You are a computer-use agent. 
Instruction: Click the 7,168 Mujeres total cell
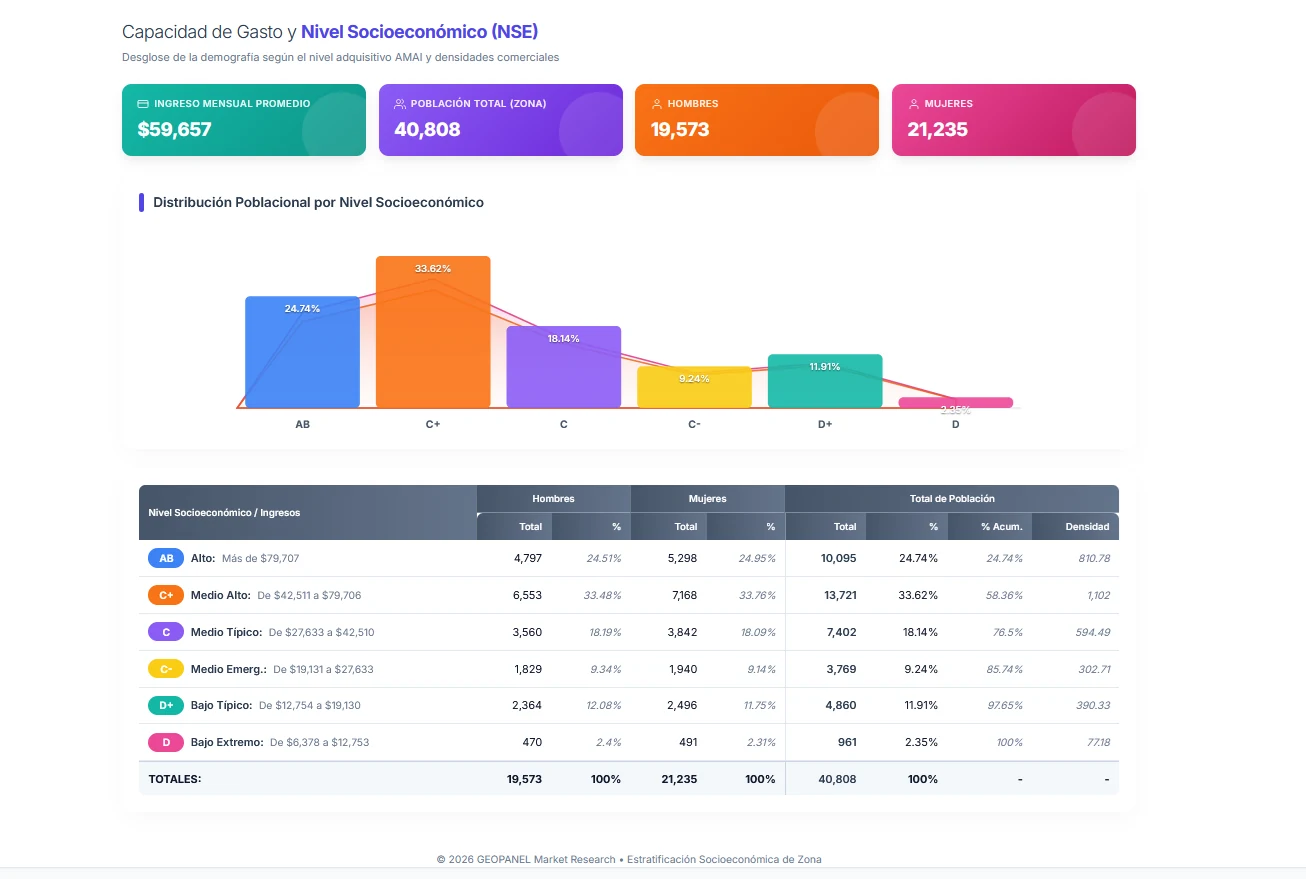pos(682,595)
